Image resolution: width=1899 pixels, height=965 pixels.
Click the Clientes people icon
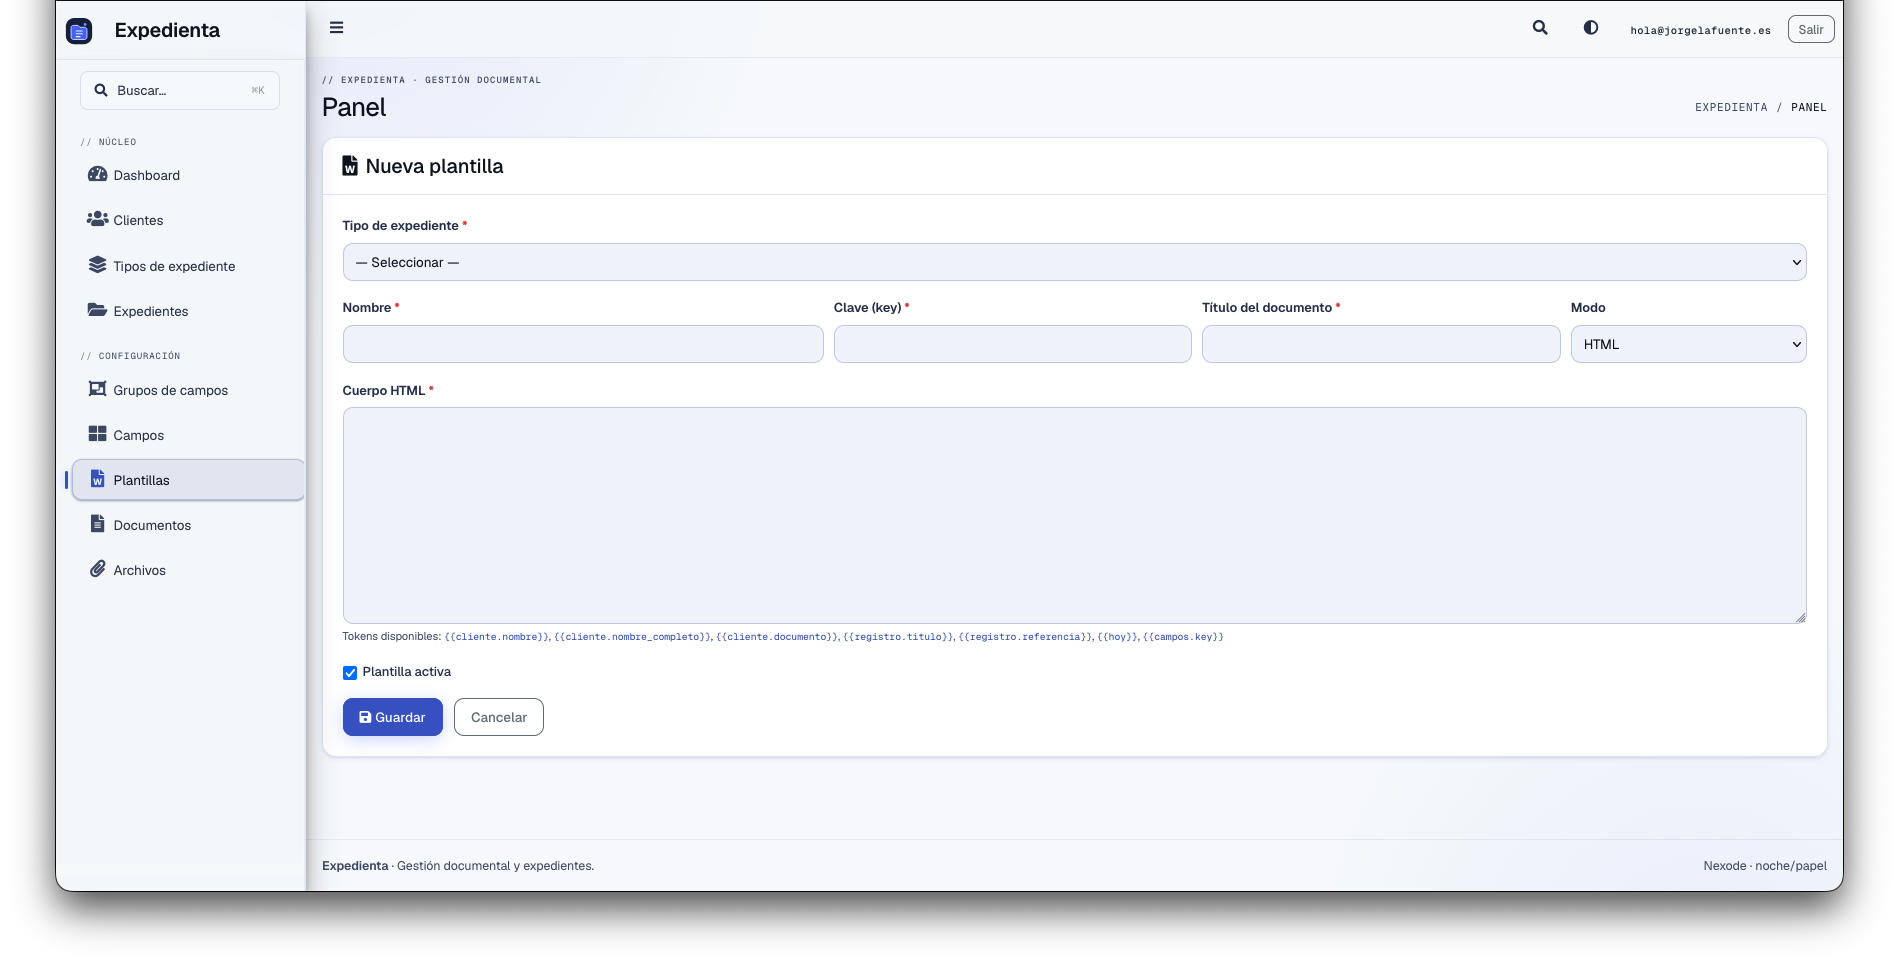coord(97,219)
